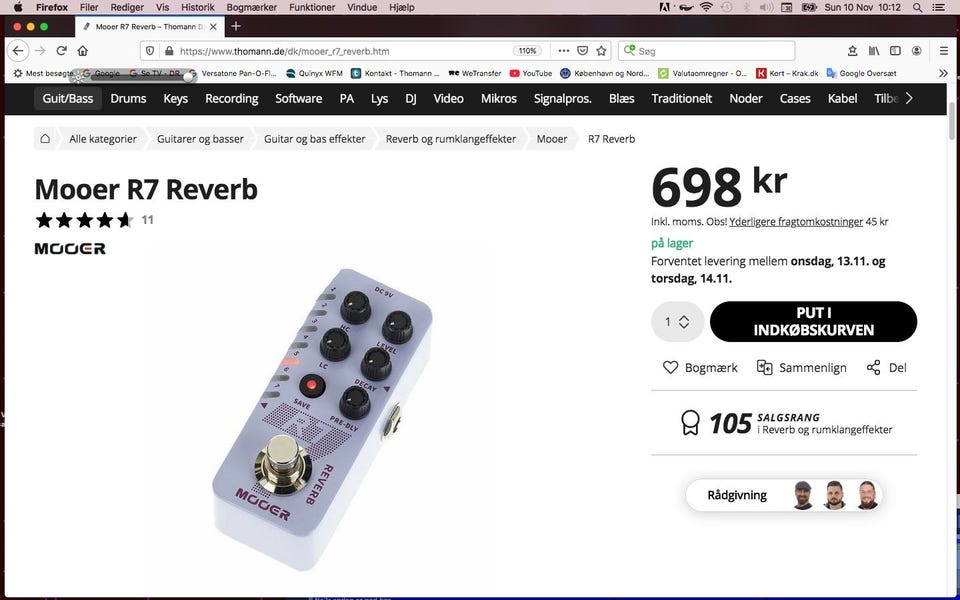Viewport: 960px width, 600px height.
Task: Open page actions three-dot menu
Action: coord(563,51)
